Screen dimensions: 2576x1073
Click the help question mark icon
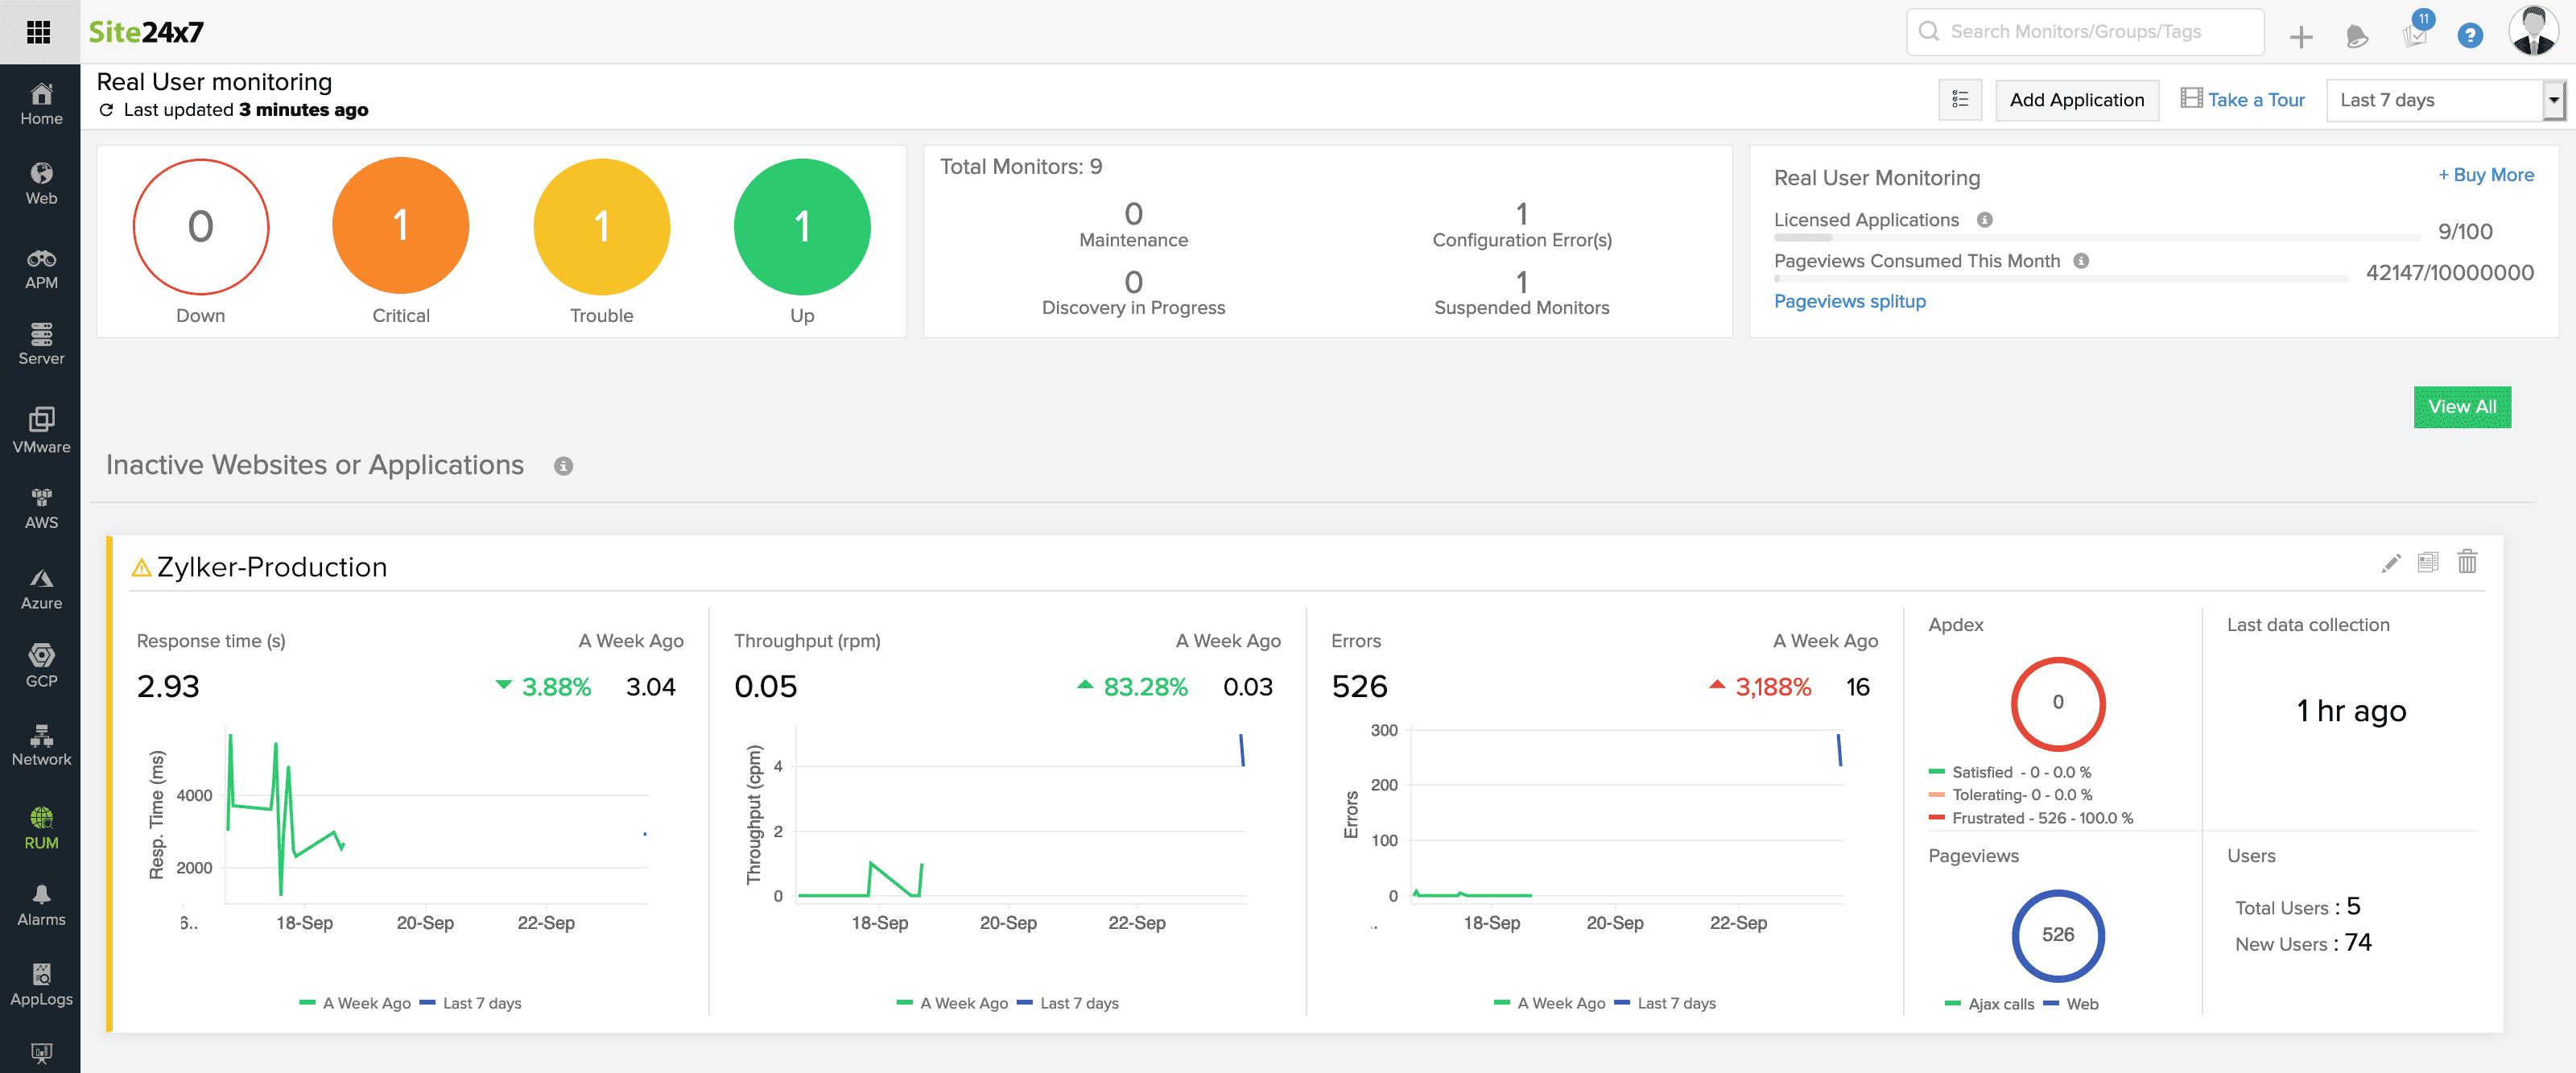[x=2469, y=36]
